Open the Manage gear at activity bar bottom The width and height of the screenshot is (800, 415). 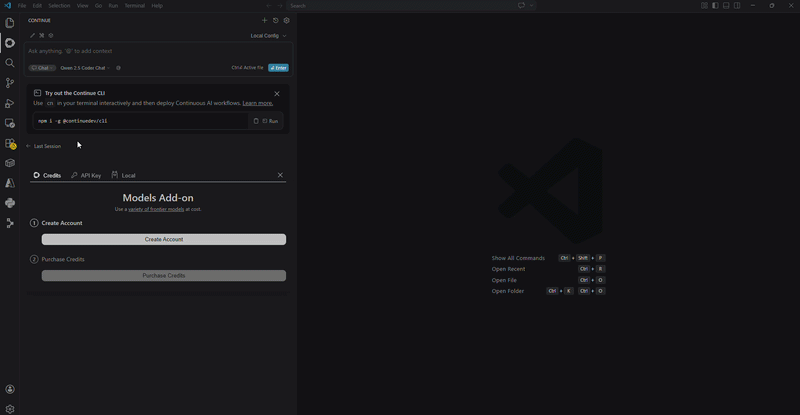point(10,409)
